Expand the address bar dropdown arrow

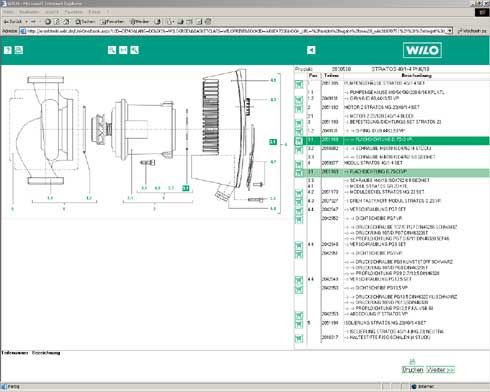click(x=450, y=31)
